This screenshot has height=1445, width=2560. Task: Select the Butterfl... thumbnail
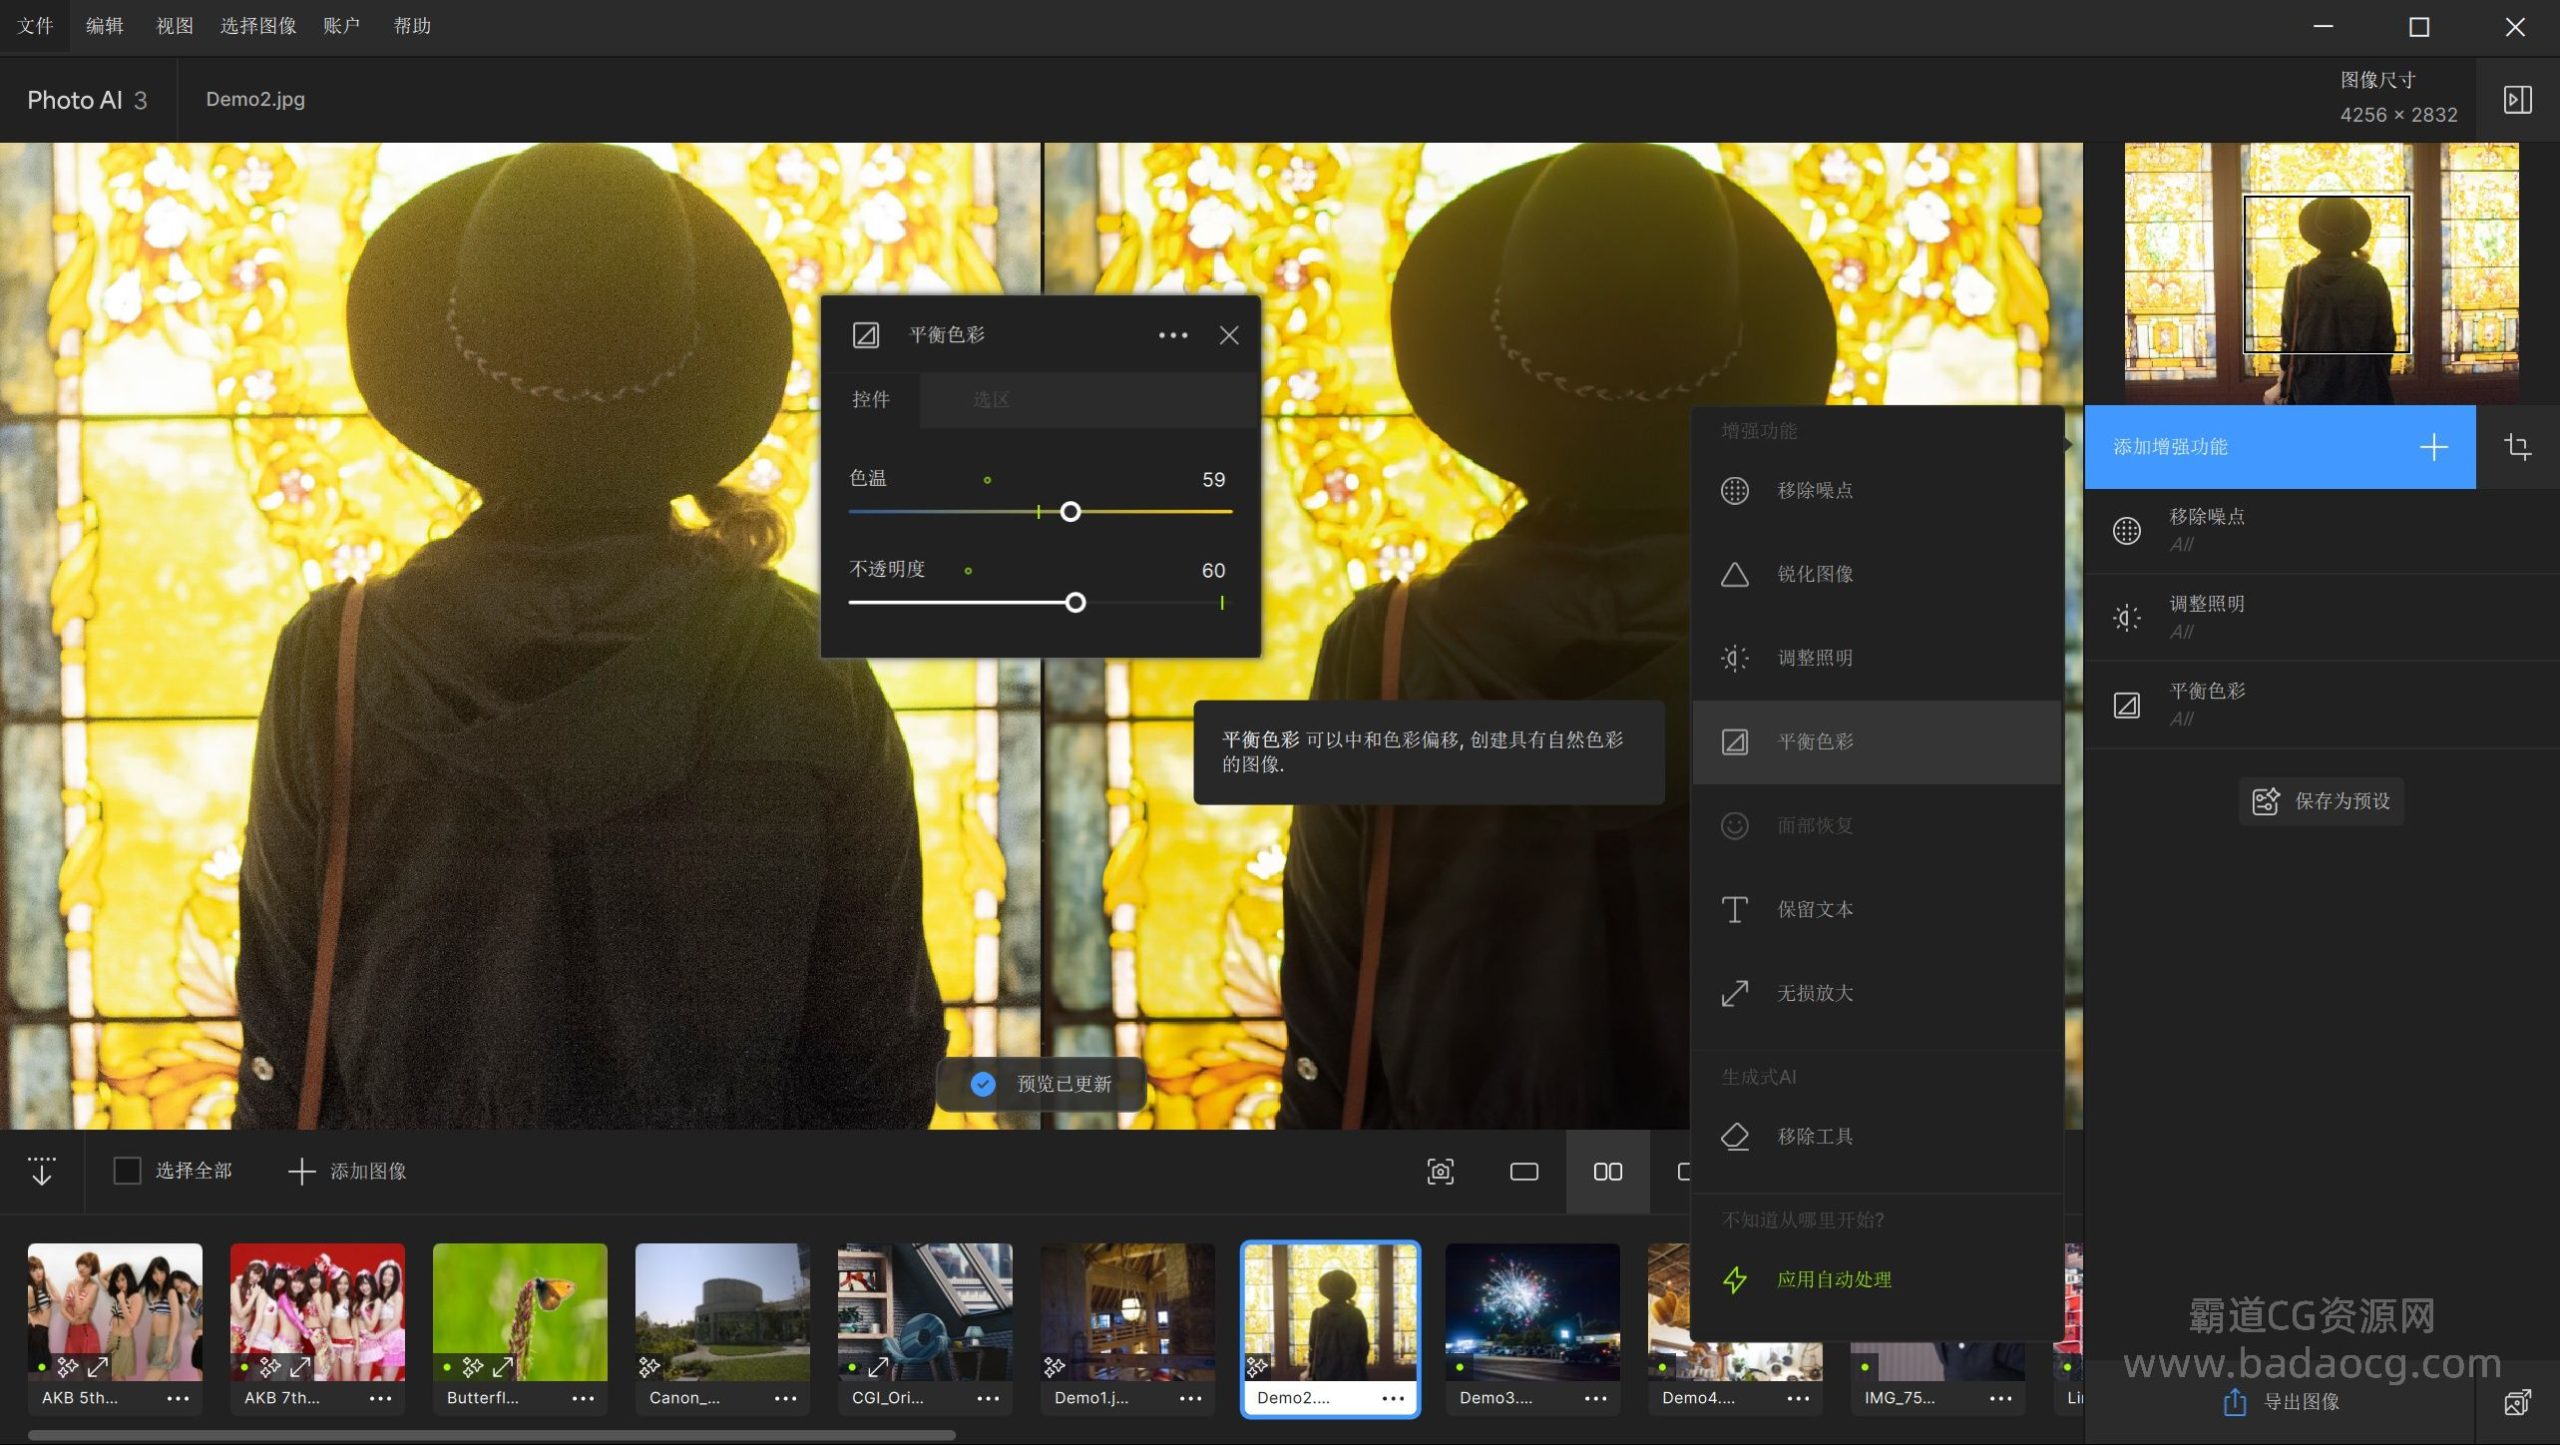pos(520,1312)
